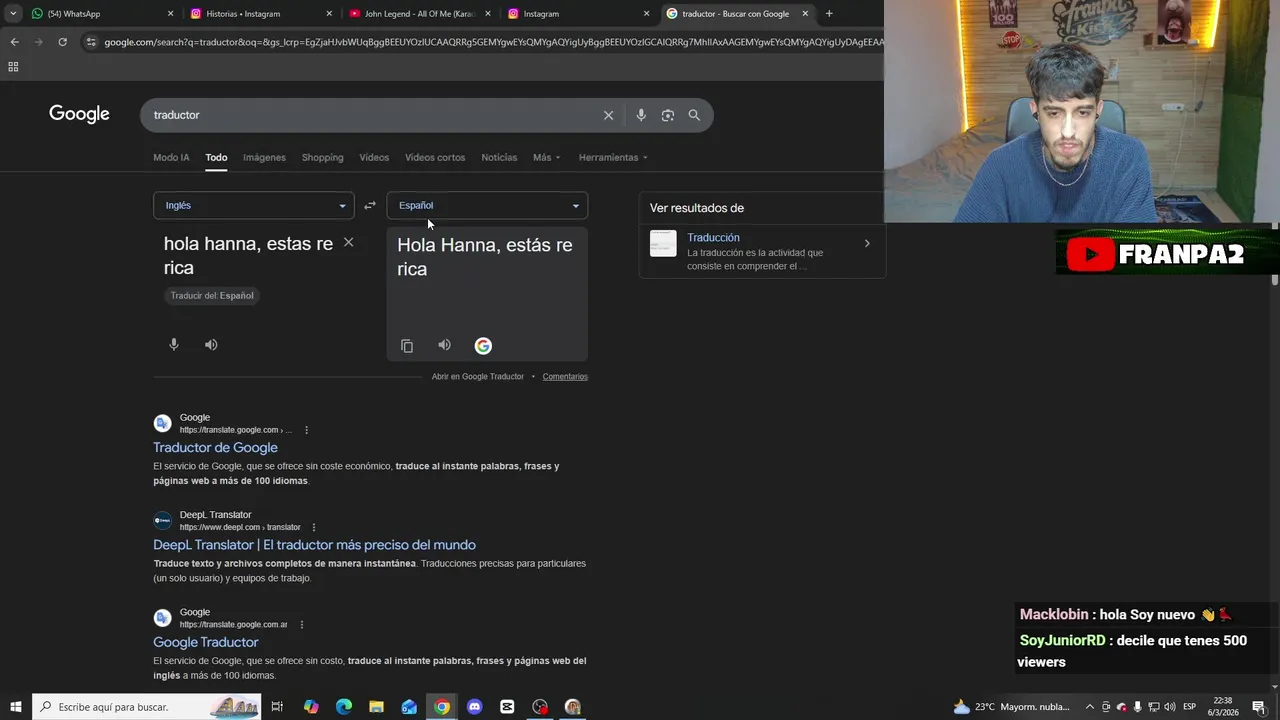Image resolution: width=1280 pixels, height=720 pixels.
Task: Open Google Lens image search
Action: [x=668, y=115]
